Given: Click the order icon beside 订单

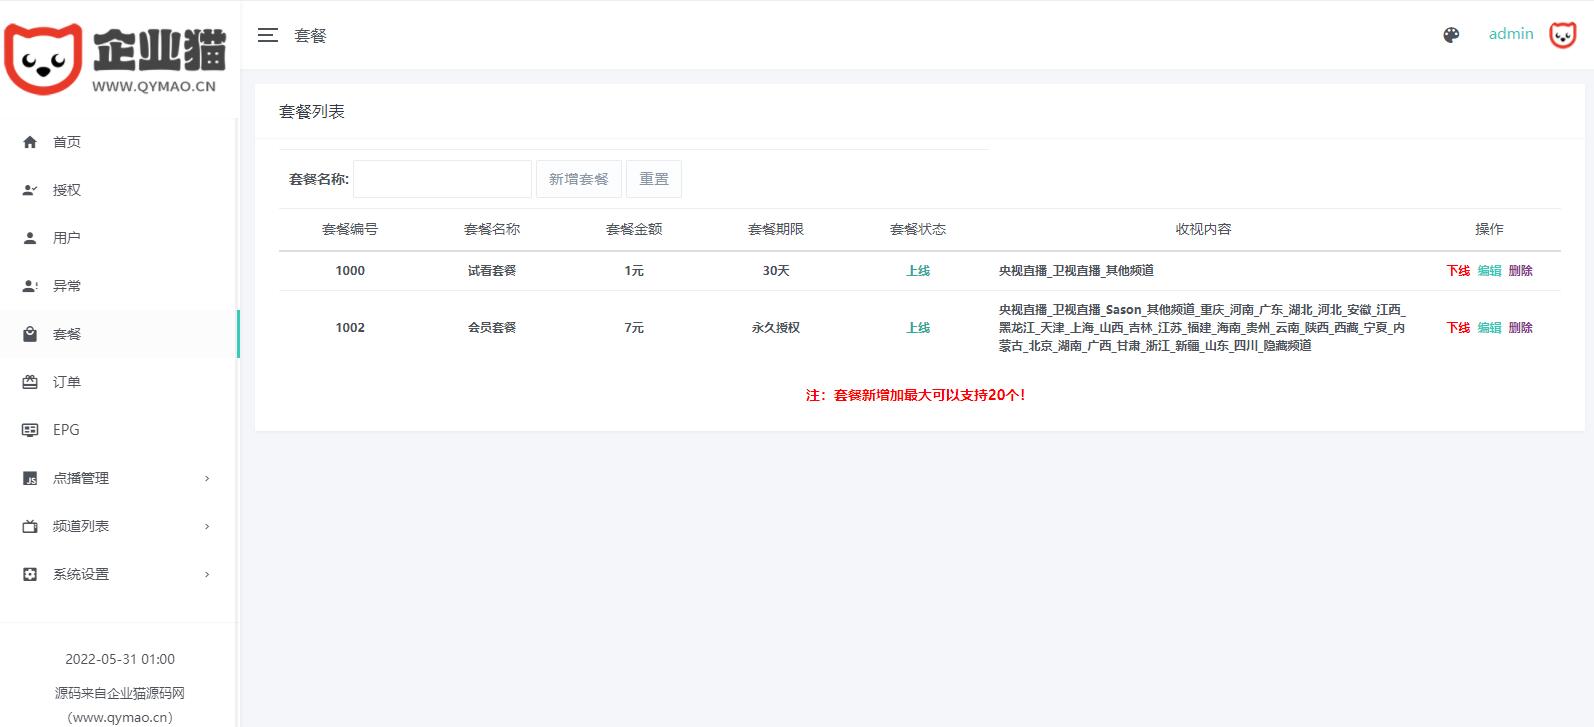Looking at the screenshot, I should (x=30, y=382).
